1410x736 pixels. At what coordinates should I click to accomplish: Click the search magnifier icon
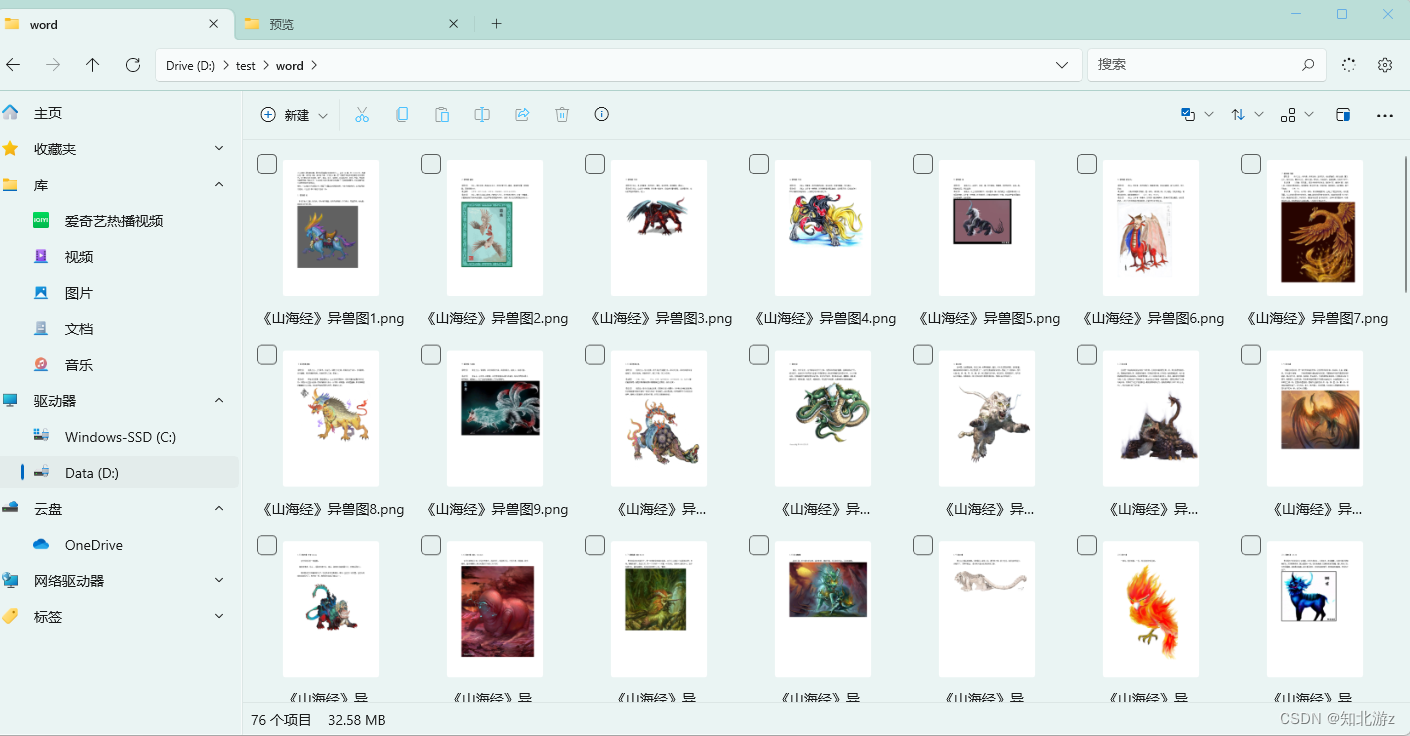tap(1308, 65)
